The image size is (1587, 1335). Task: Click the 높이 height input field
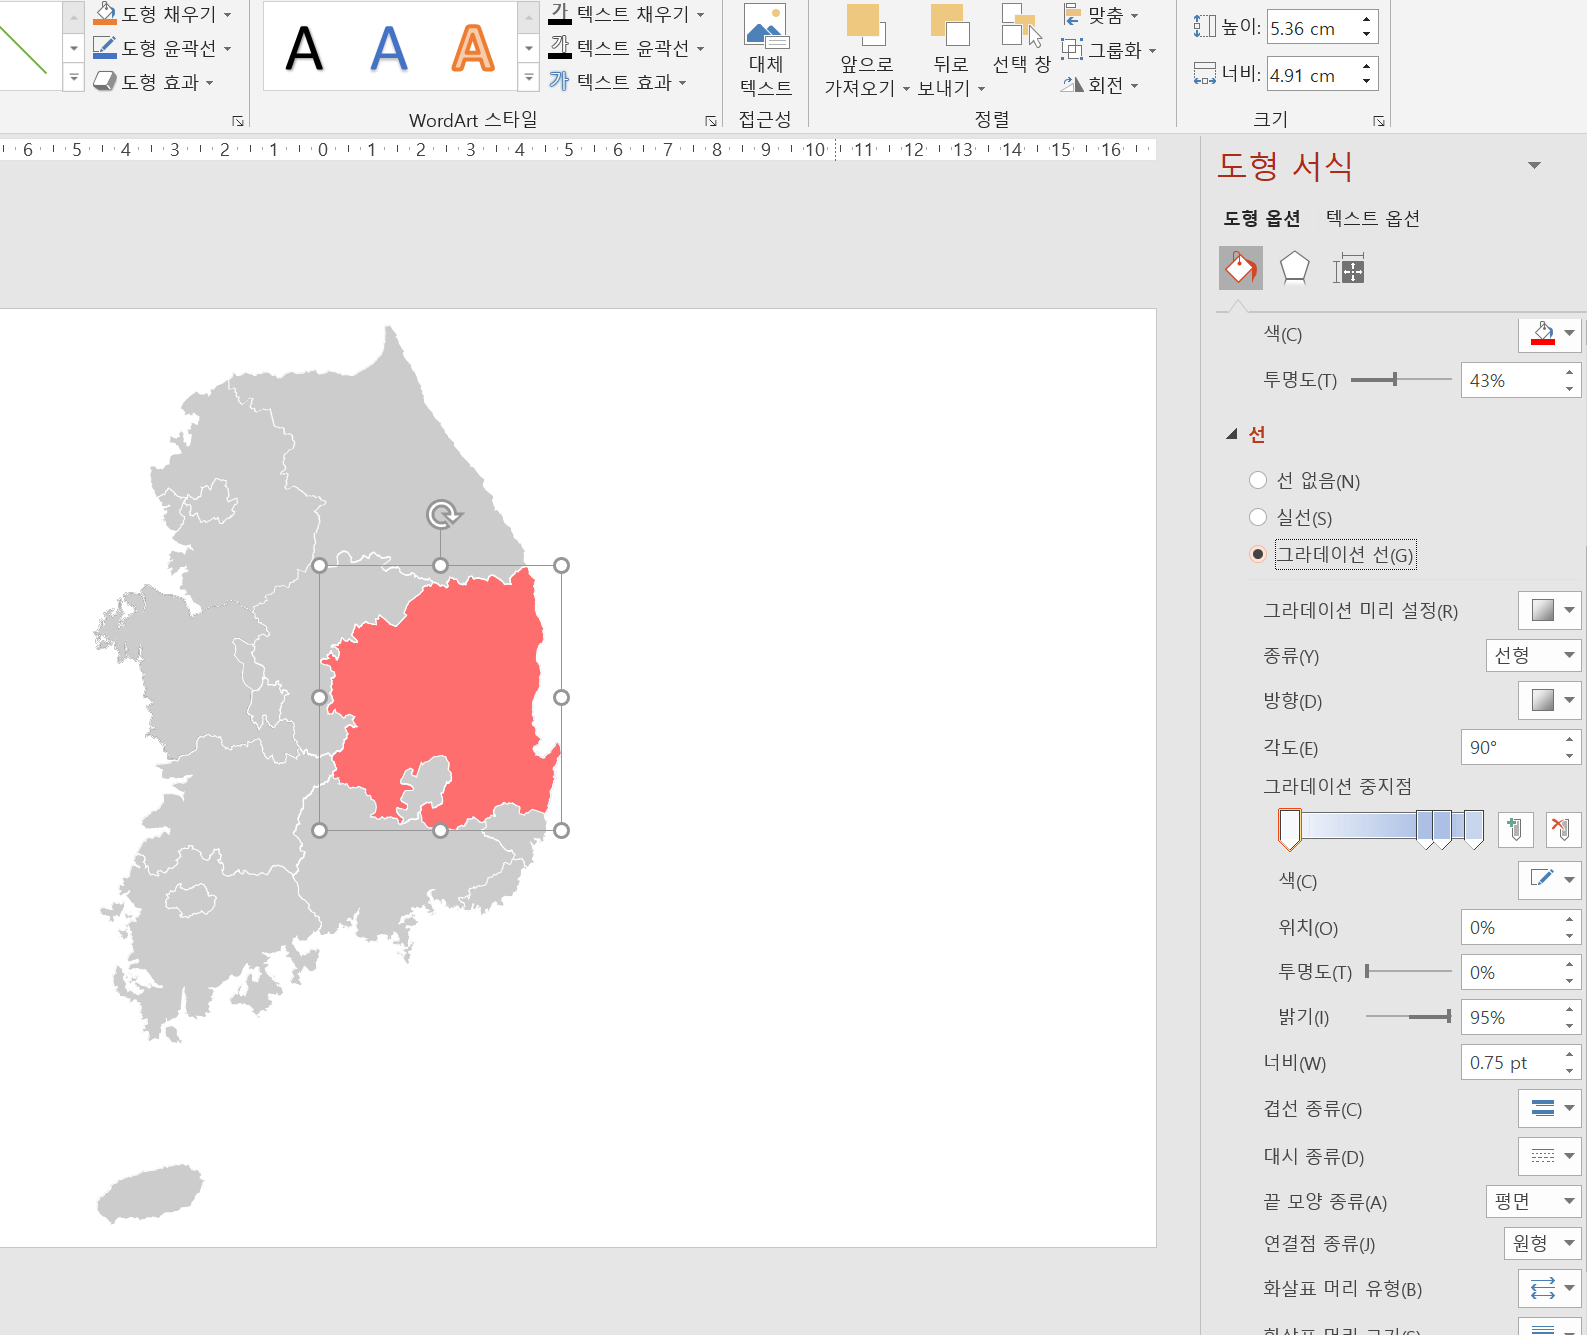coord(1311,28)
